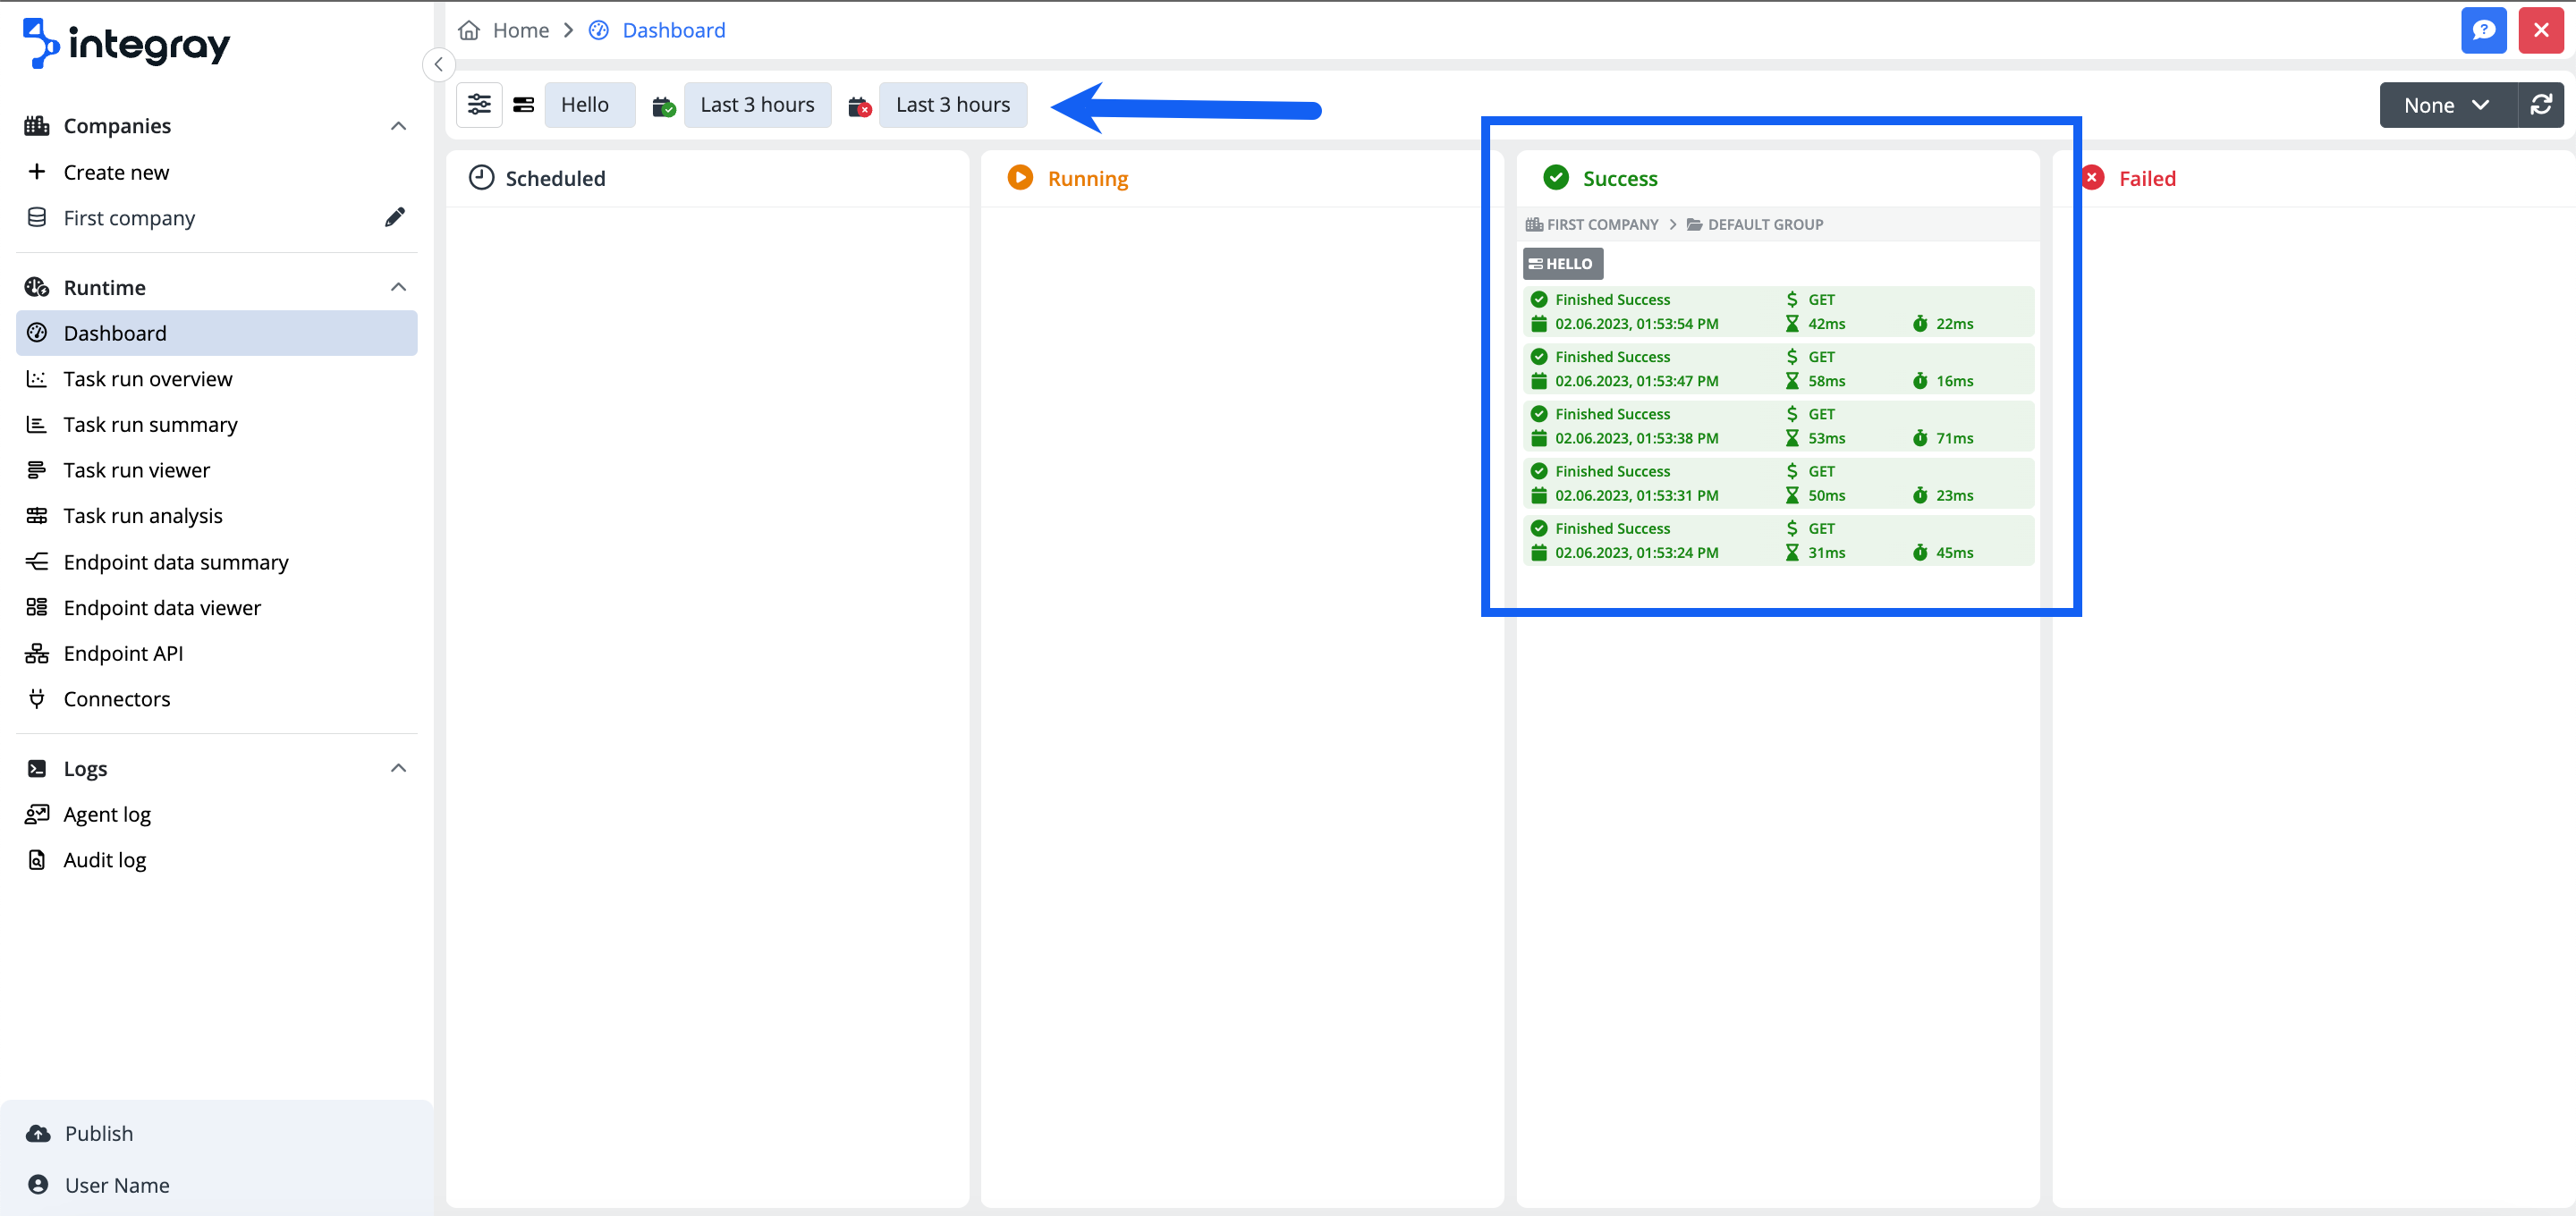Screen dimensions: 2576x1216
Task: Collapse the Logs section
Action: coord(398,768)
